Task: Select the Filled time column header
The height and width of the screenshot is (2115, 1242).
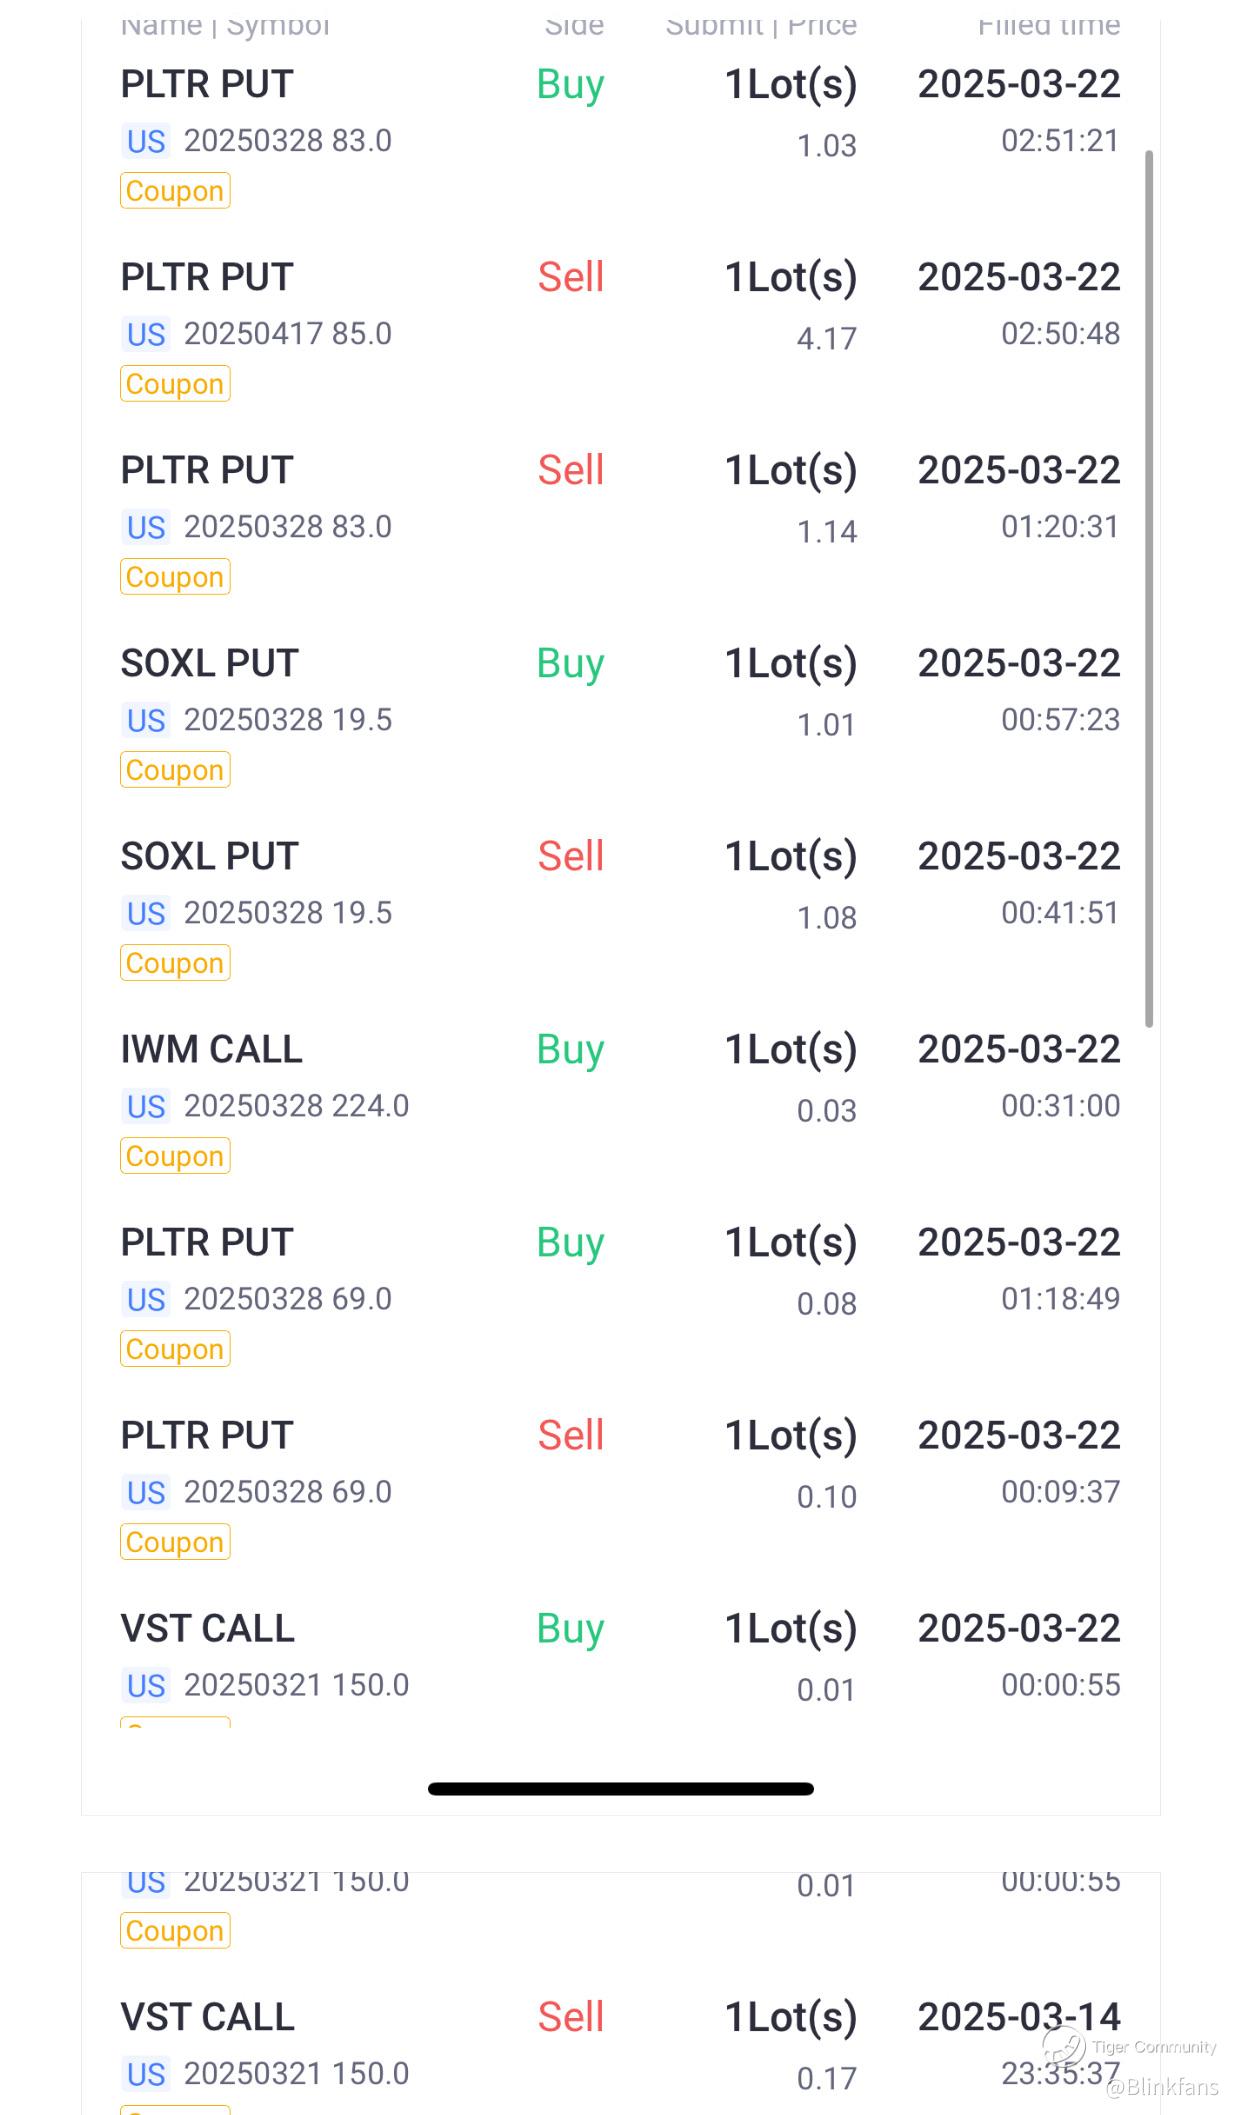Action: [1048, 26]
